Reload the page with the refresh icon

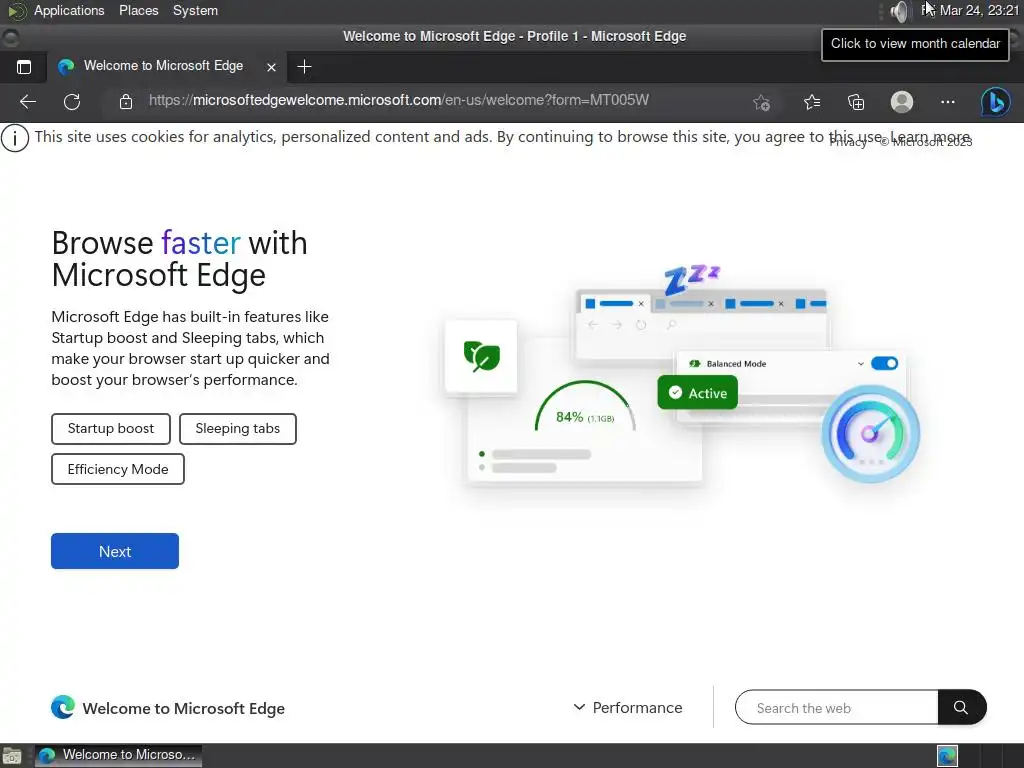click(x=72, y=102)
